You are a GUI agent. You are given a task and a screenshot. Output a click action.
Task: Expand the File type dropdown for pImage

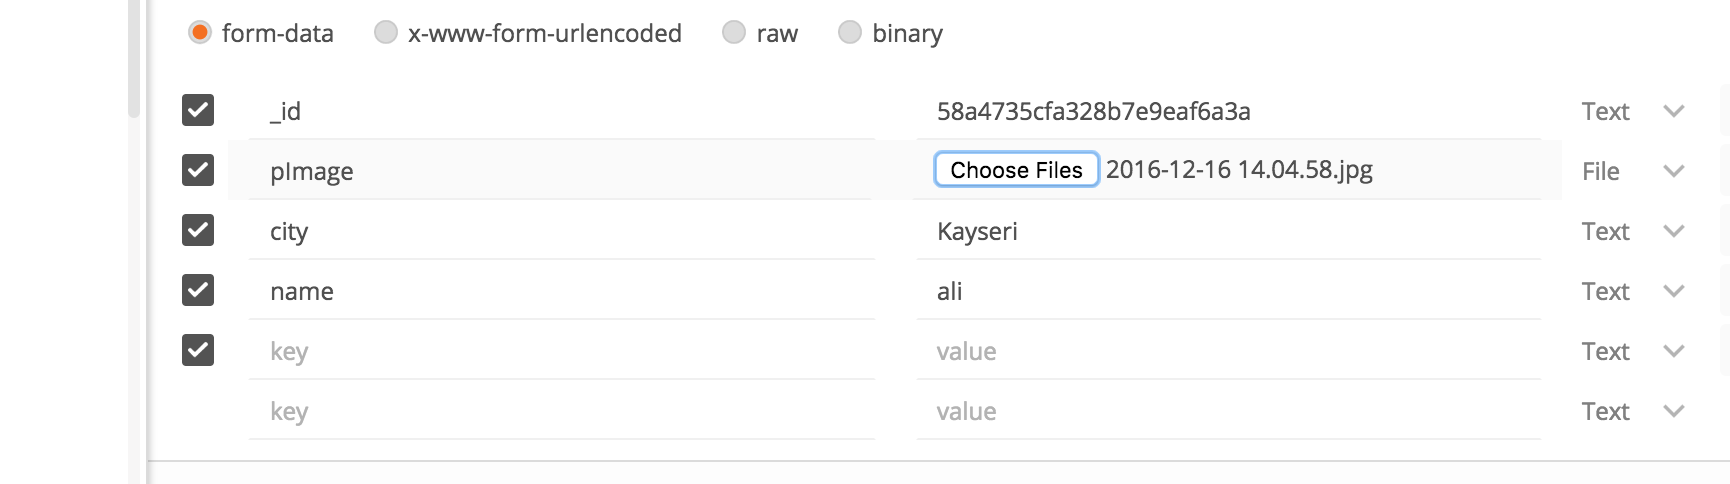coord(1674,171)
